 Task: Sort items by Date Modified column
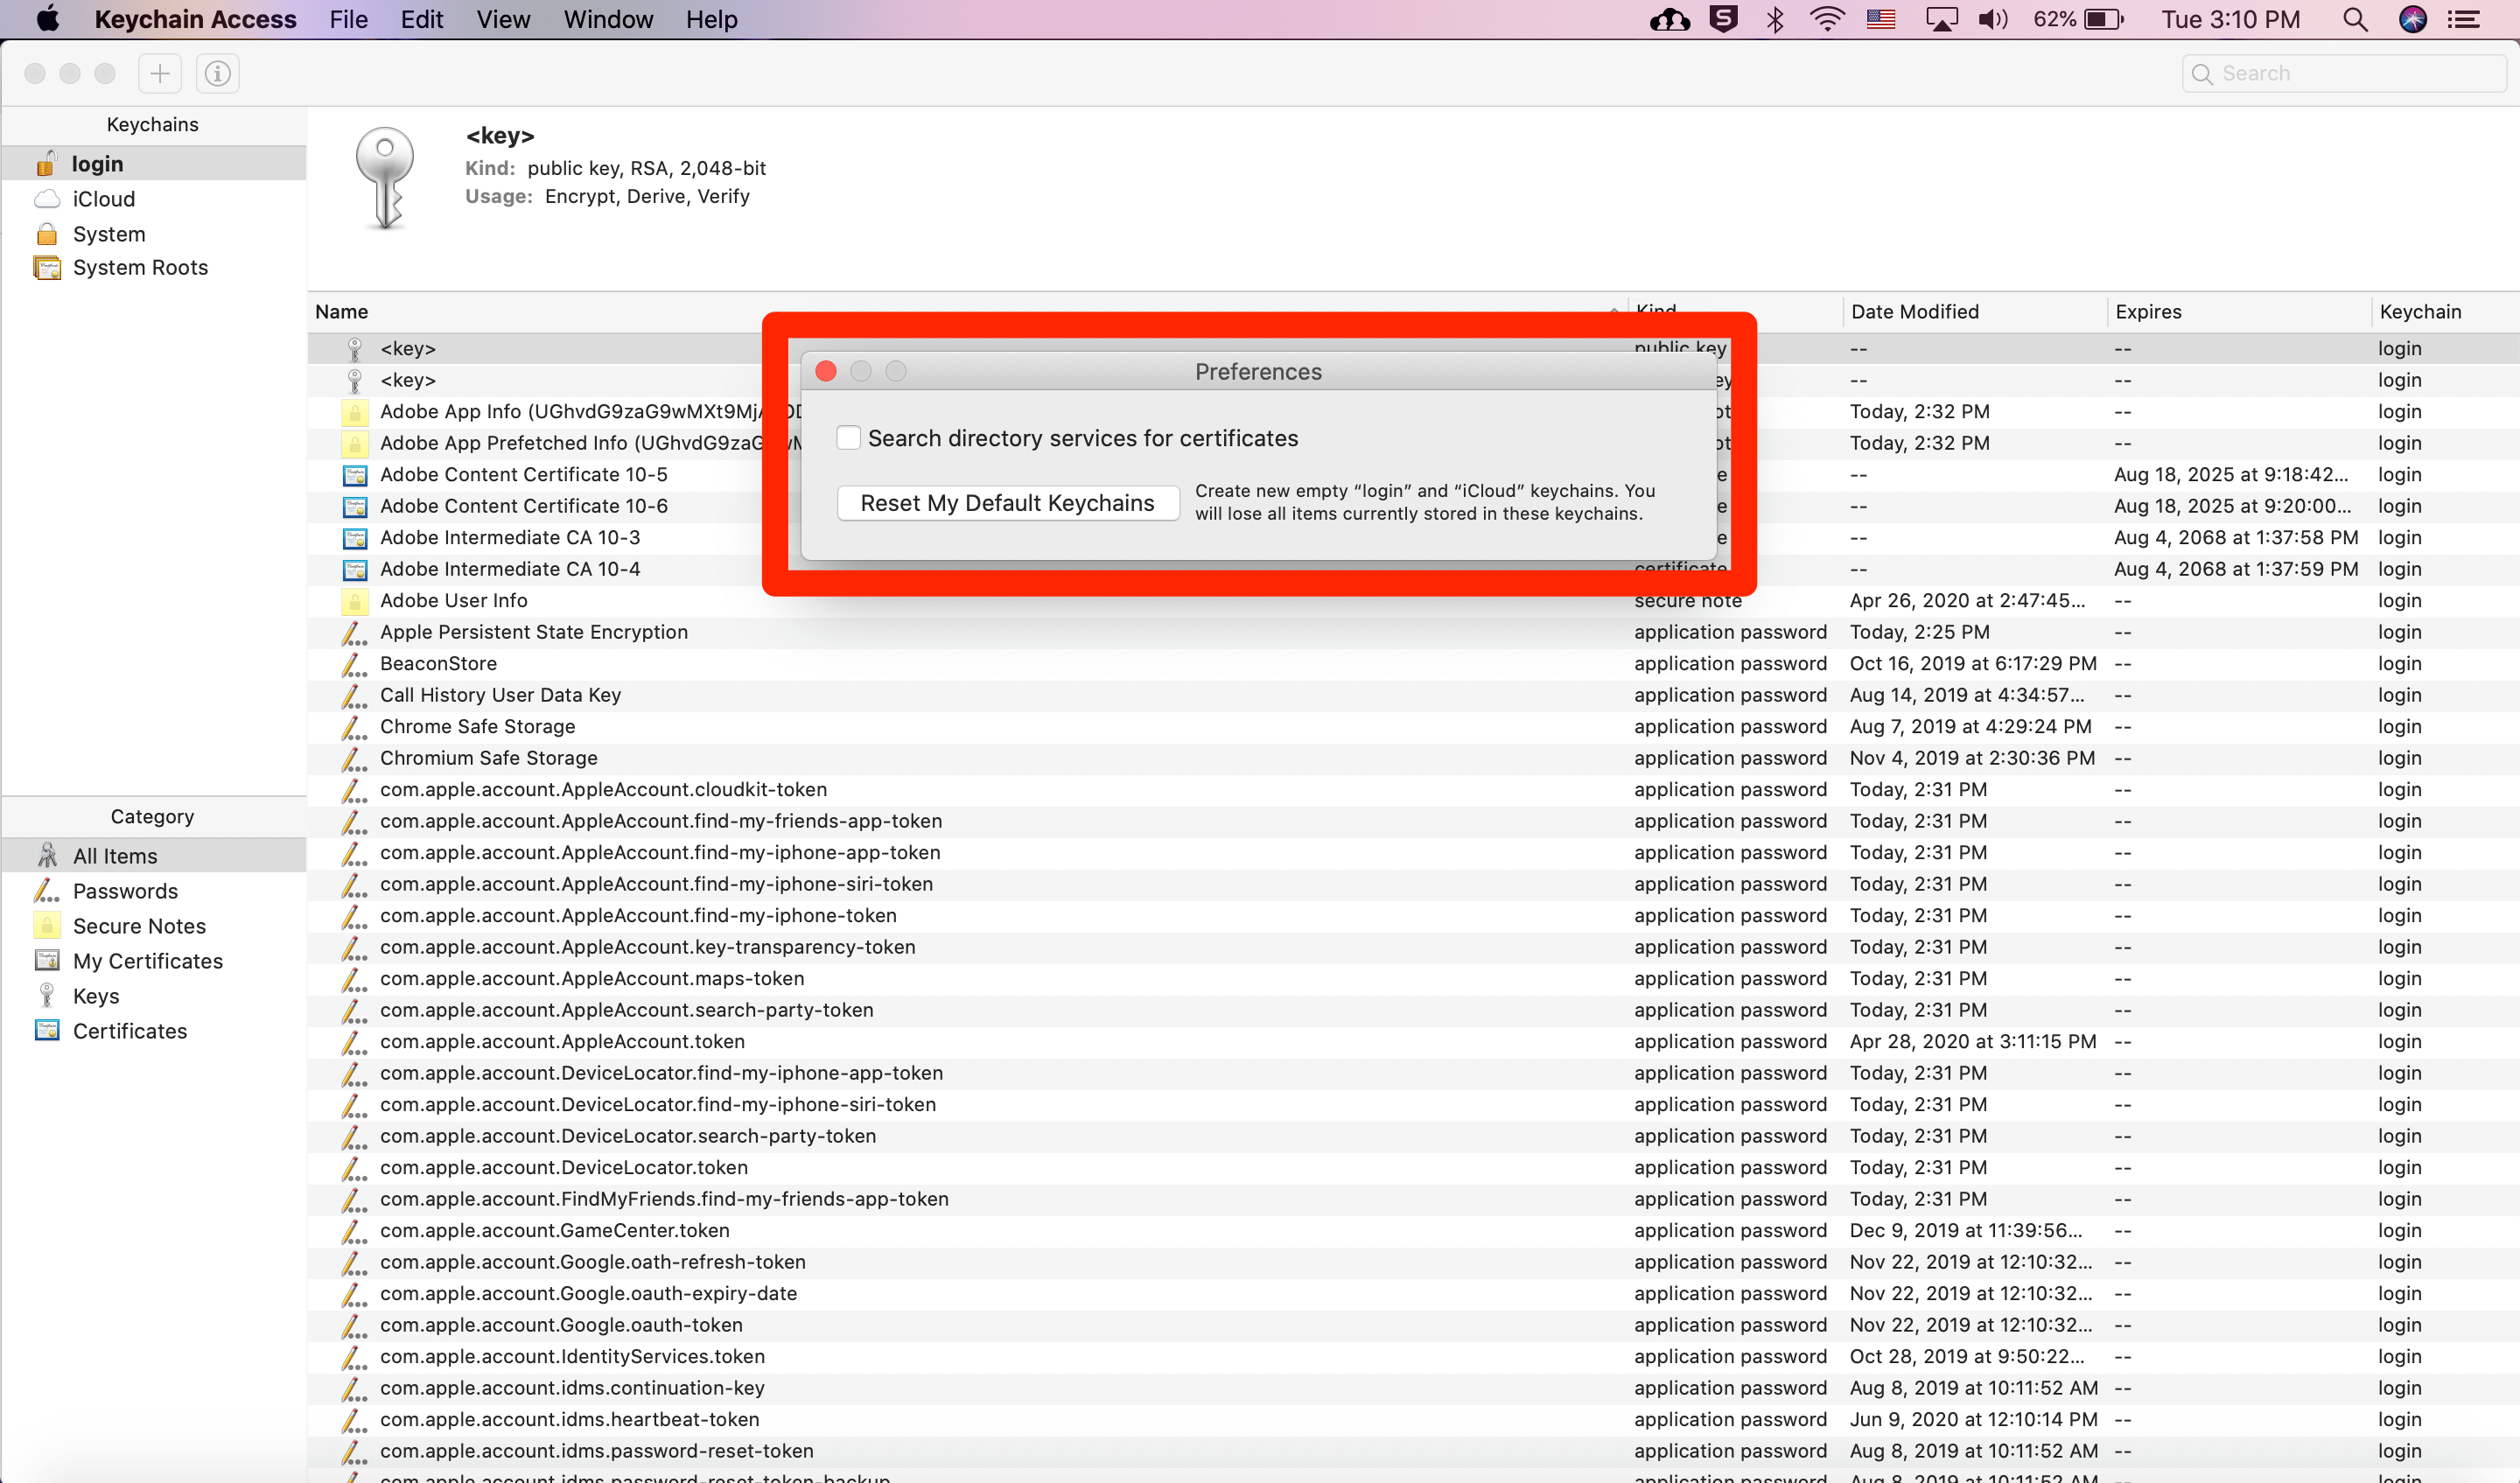1914,311
